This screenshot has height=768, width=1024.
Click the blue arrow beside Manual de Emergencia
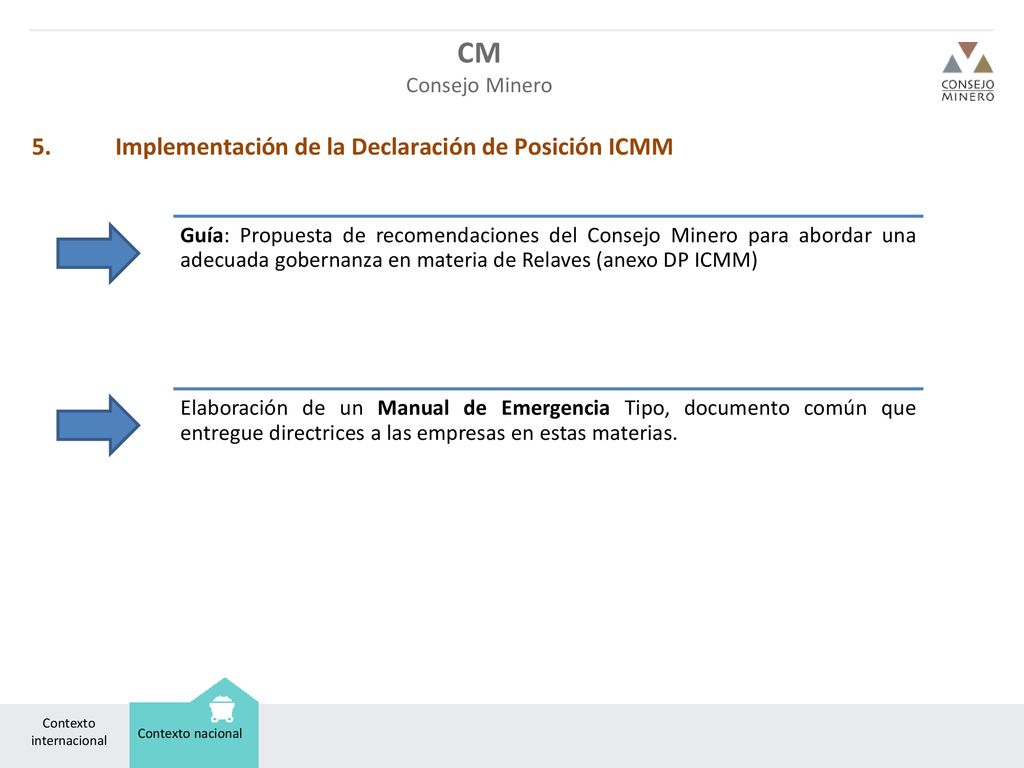click(x=98, y=425)
